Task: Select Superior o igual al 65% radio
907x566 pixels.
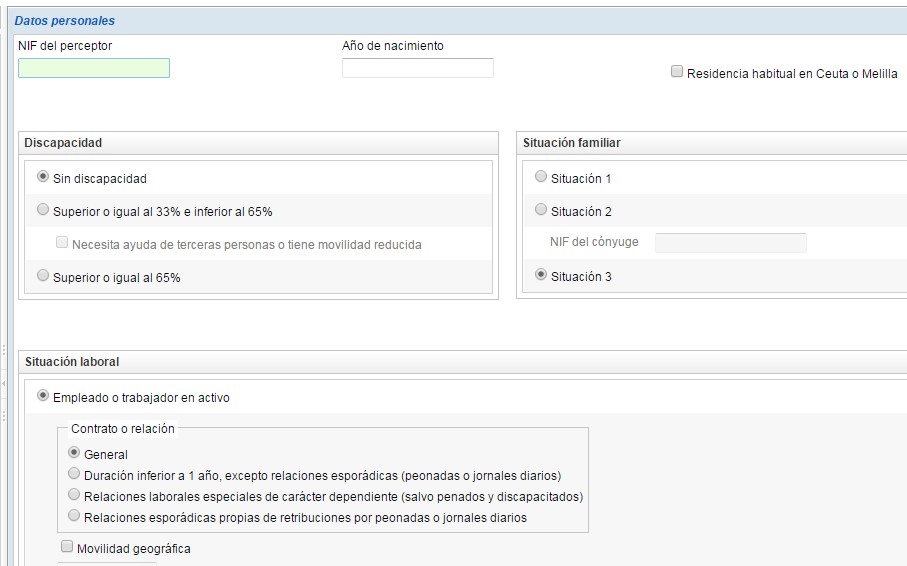Action: pyautogui.click(x=43, y=276)
